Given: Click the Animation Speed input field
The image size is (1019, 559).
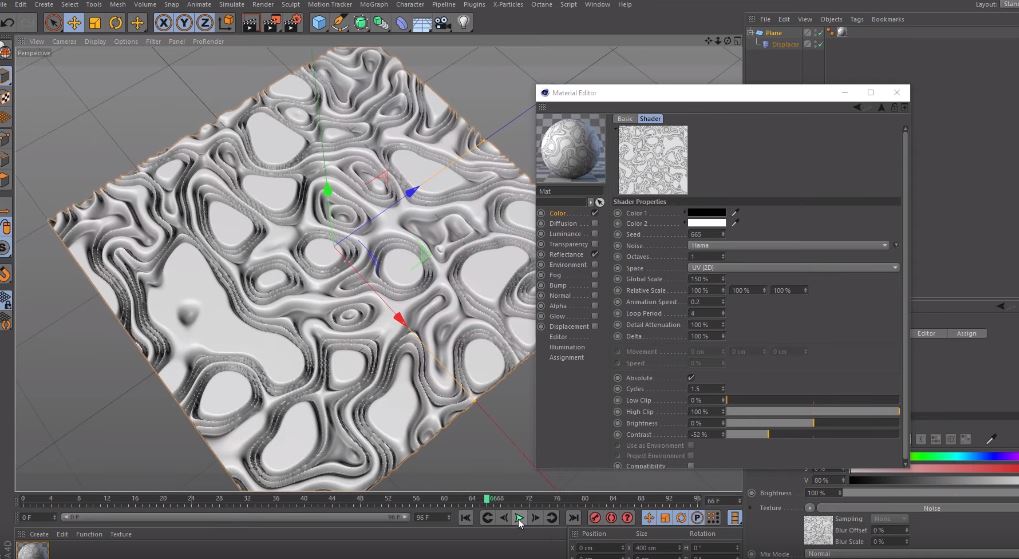Looking at the screenshot, I should [704, 302].
